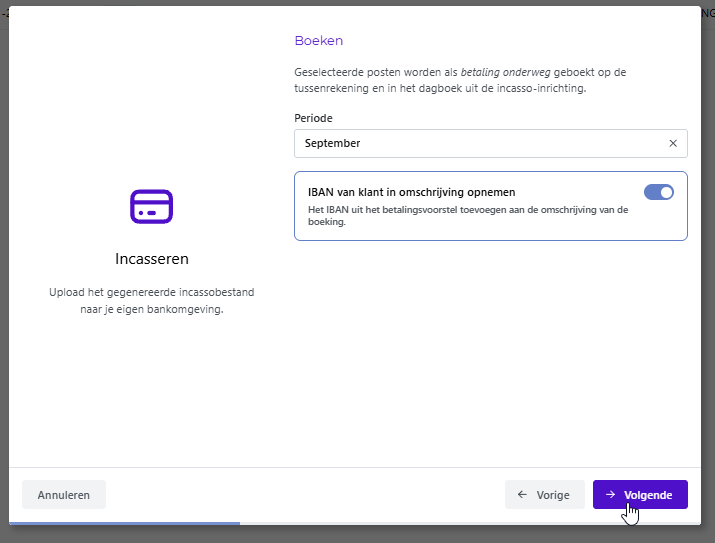The width and height of the screenshot is (715, 543).
Task: Click the 'Upload het gegenereerde incassobestand' description
Action: coord(152,300)
